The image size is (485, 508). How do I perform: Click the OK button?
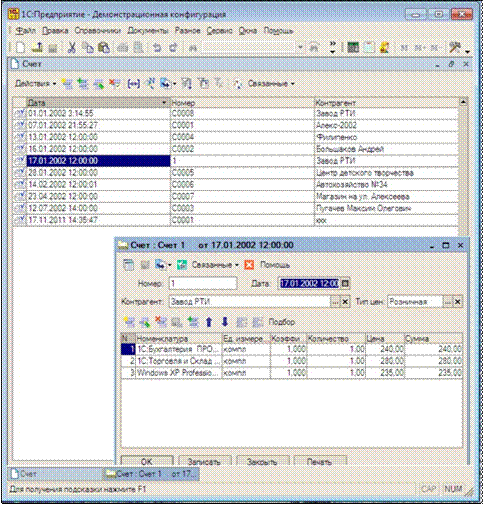coord(147,461)
